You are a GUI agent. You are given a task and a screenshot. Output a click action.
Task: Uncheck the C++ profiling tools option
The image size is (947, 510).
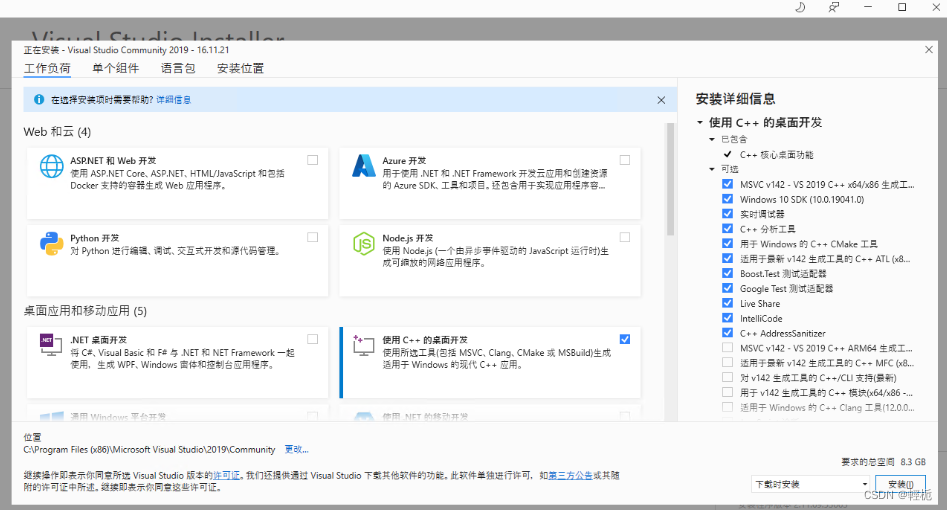click(x=727, y=228)
